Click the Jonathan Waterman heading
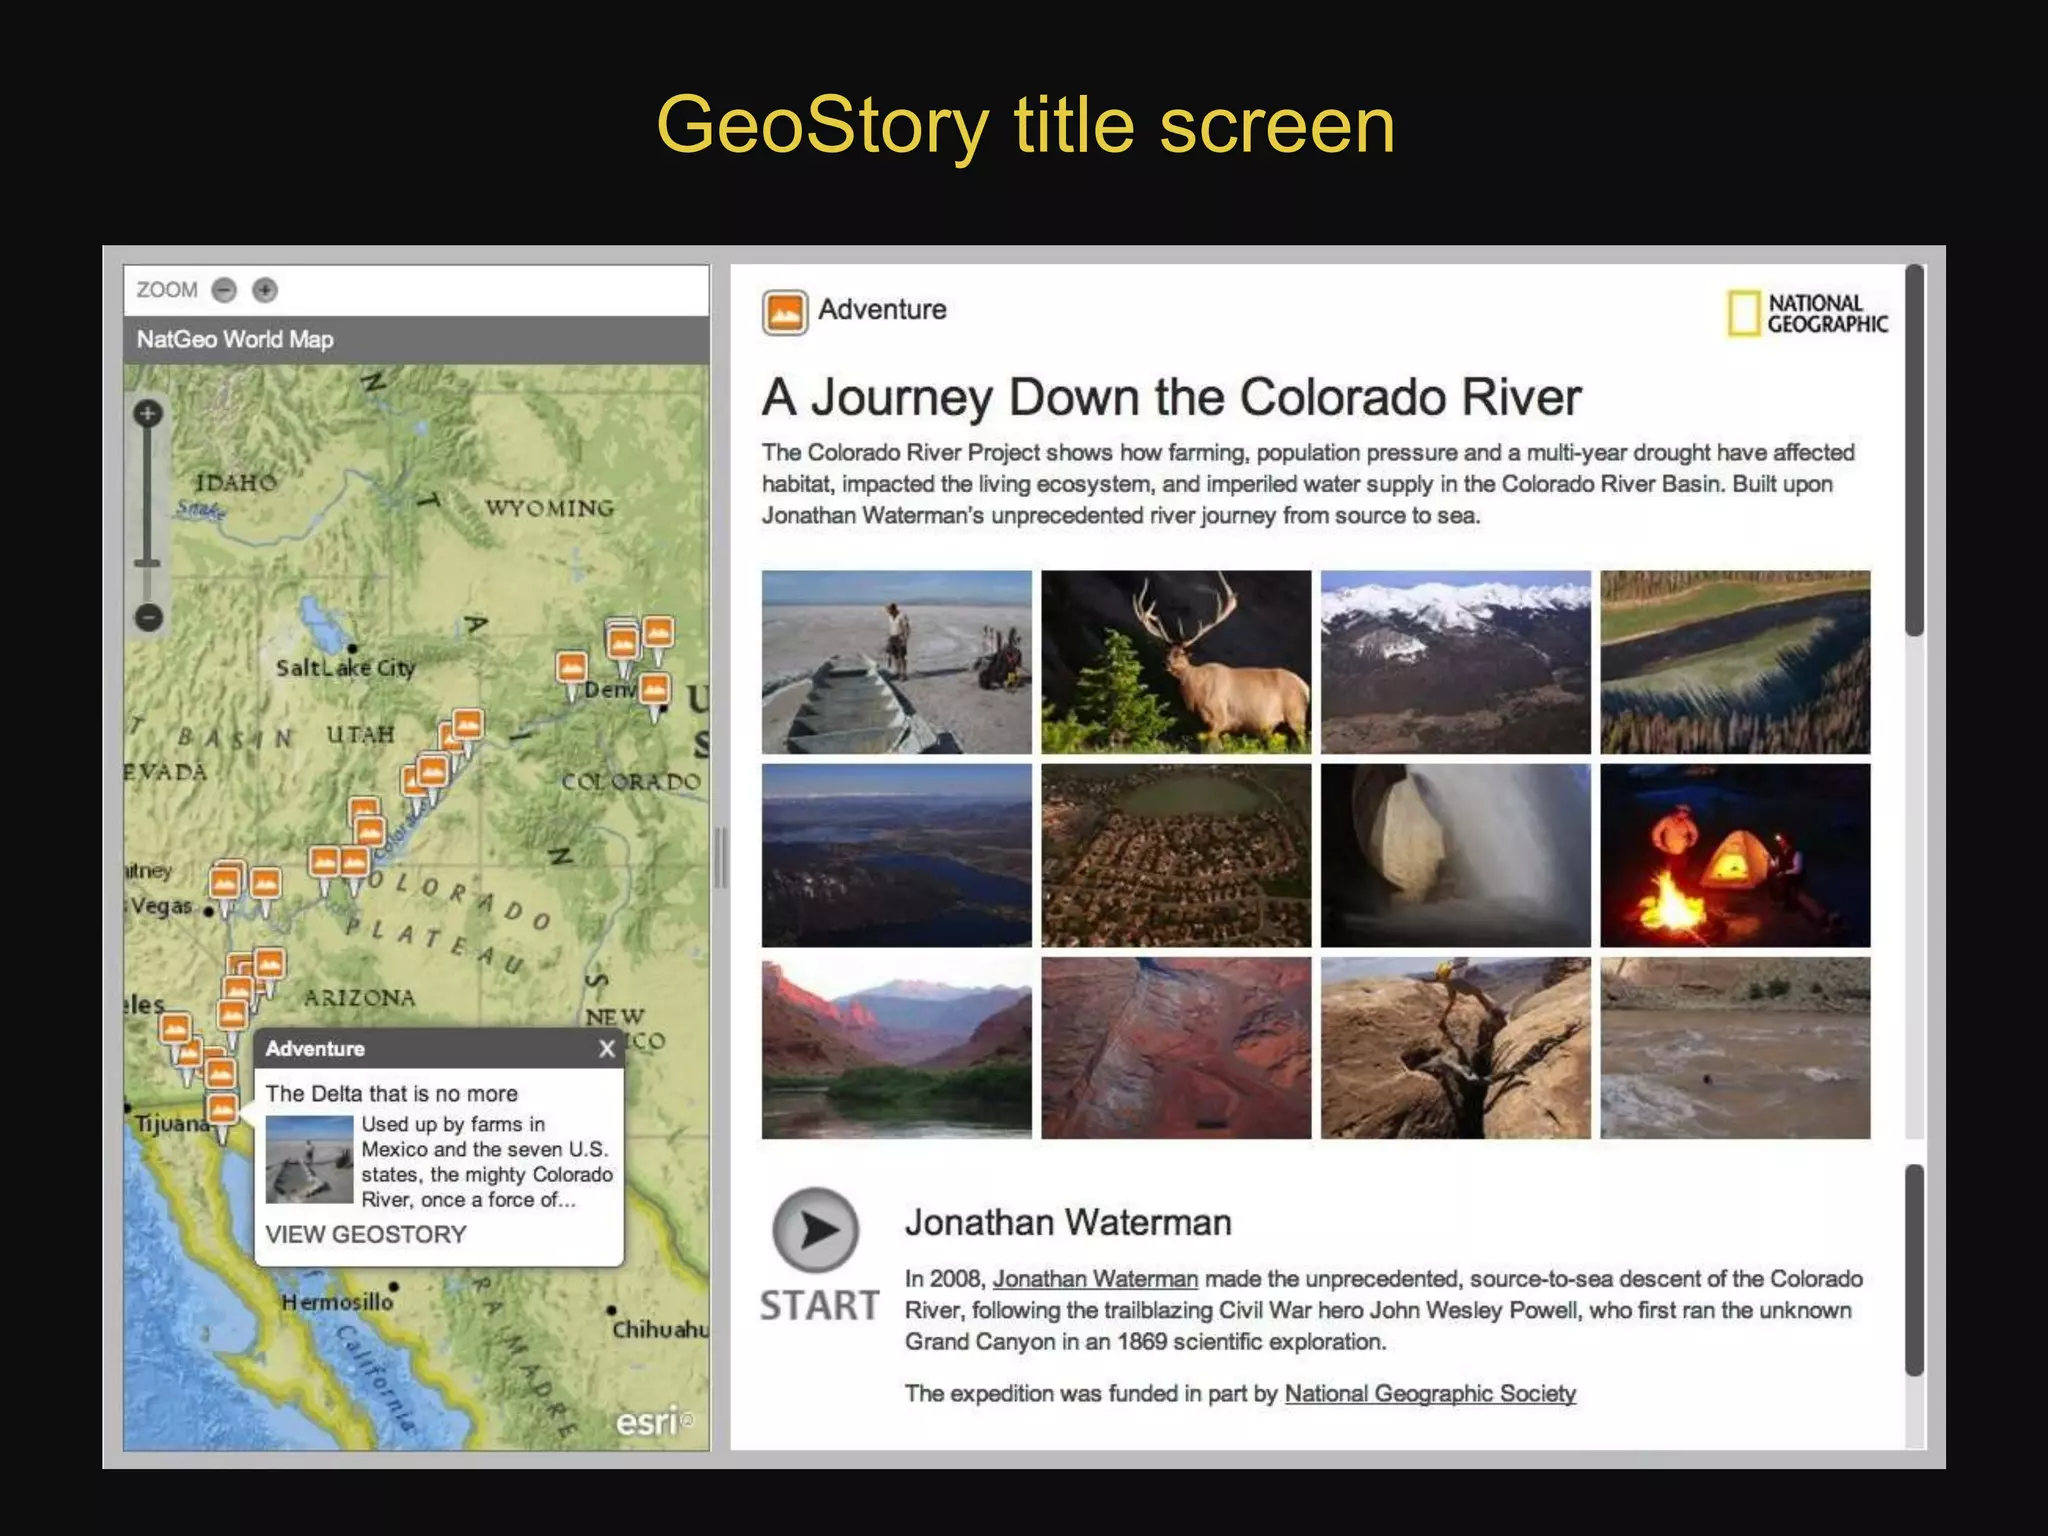The width and height of the screenshot is (2048, 1536). [1068, 1222]
